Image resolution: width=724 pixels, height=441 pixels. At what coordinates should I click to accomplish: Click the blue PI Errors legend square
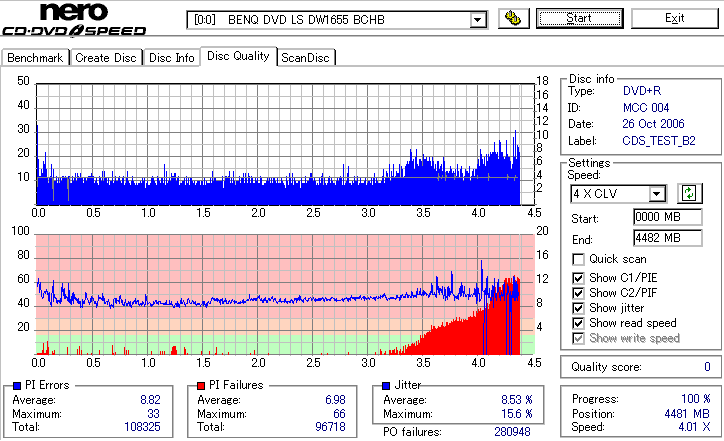pyautogui.click(x=17, y=386)
